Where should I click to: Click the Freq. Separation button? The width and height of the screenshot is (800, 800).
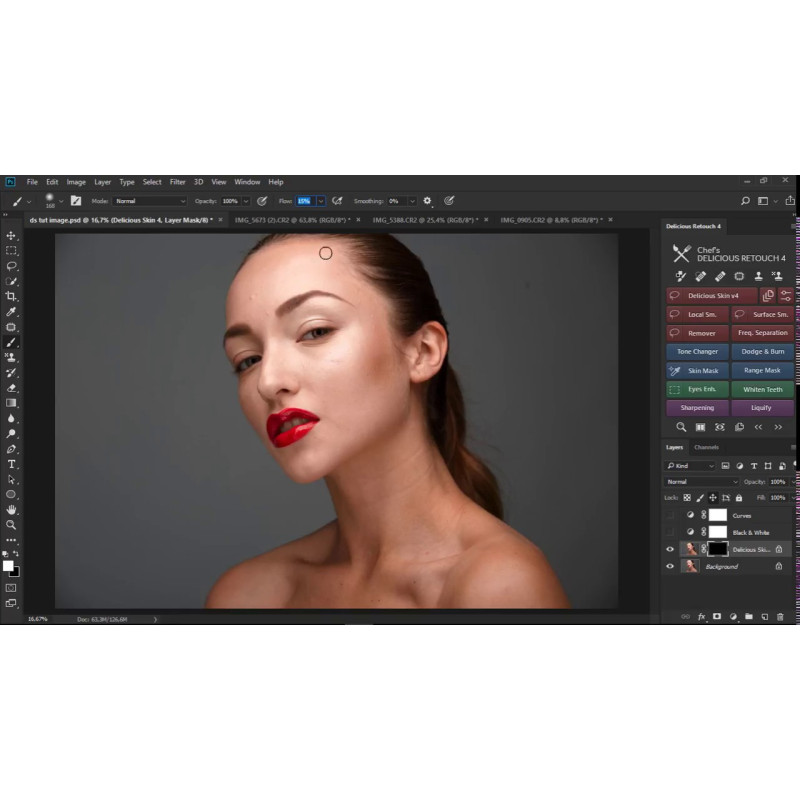[x=762, y=333]
